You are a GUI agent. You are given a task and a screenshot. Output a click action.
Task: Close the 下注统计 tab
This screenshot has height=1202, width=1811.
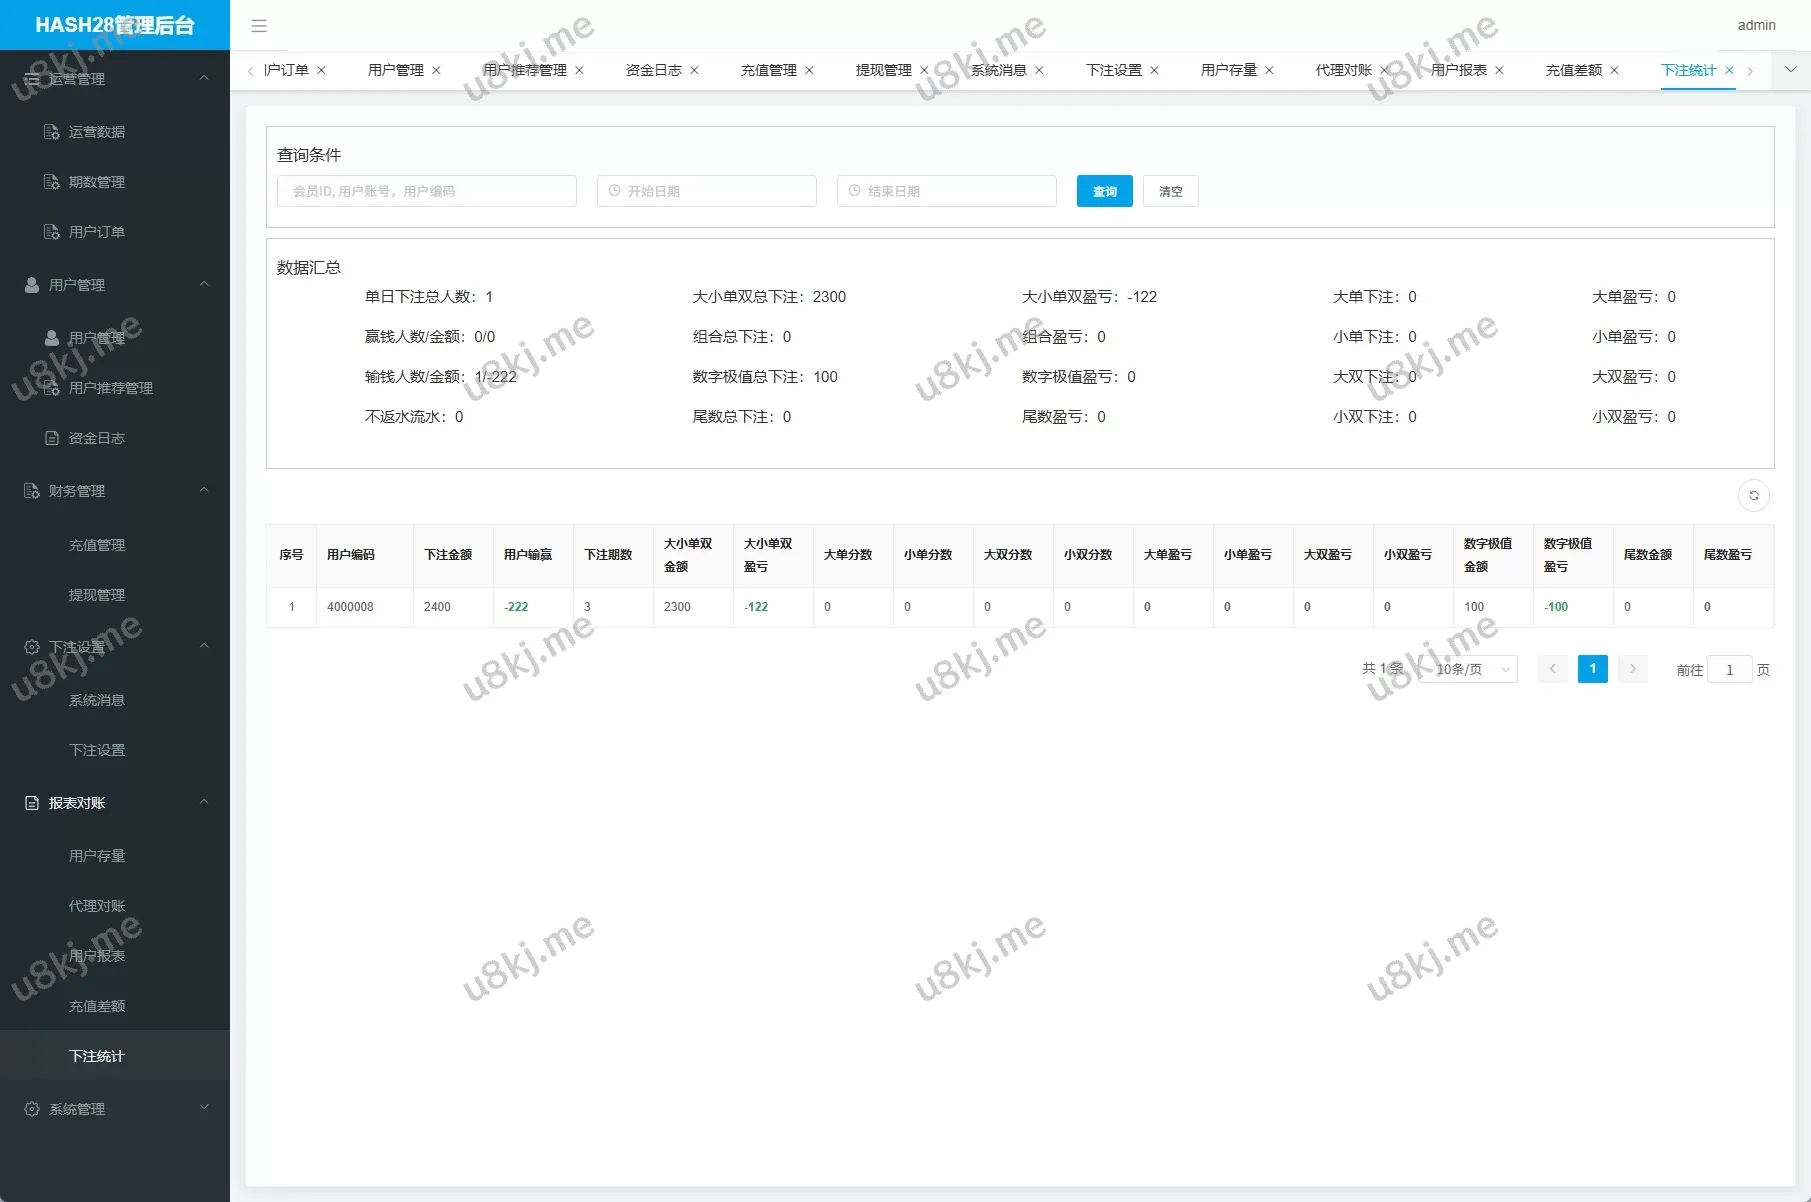1729,71
